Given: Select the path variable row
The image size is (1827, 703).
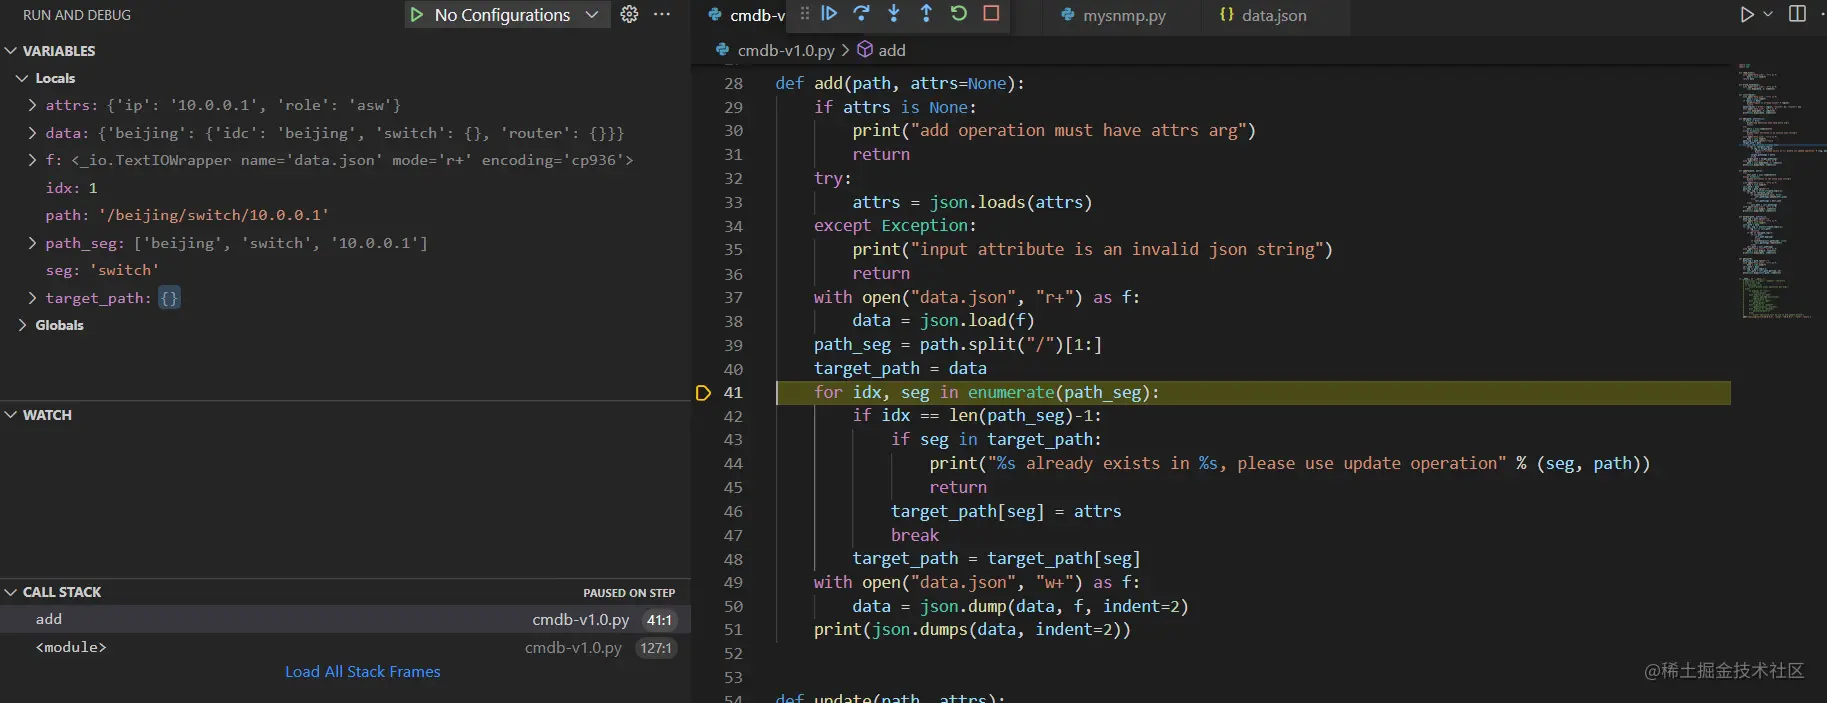Looking at the screenshot, I should click(345, 215).
